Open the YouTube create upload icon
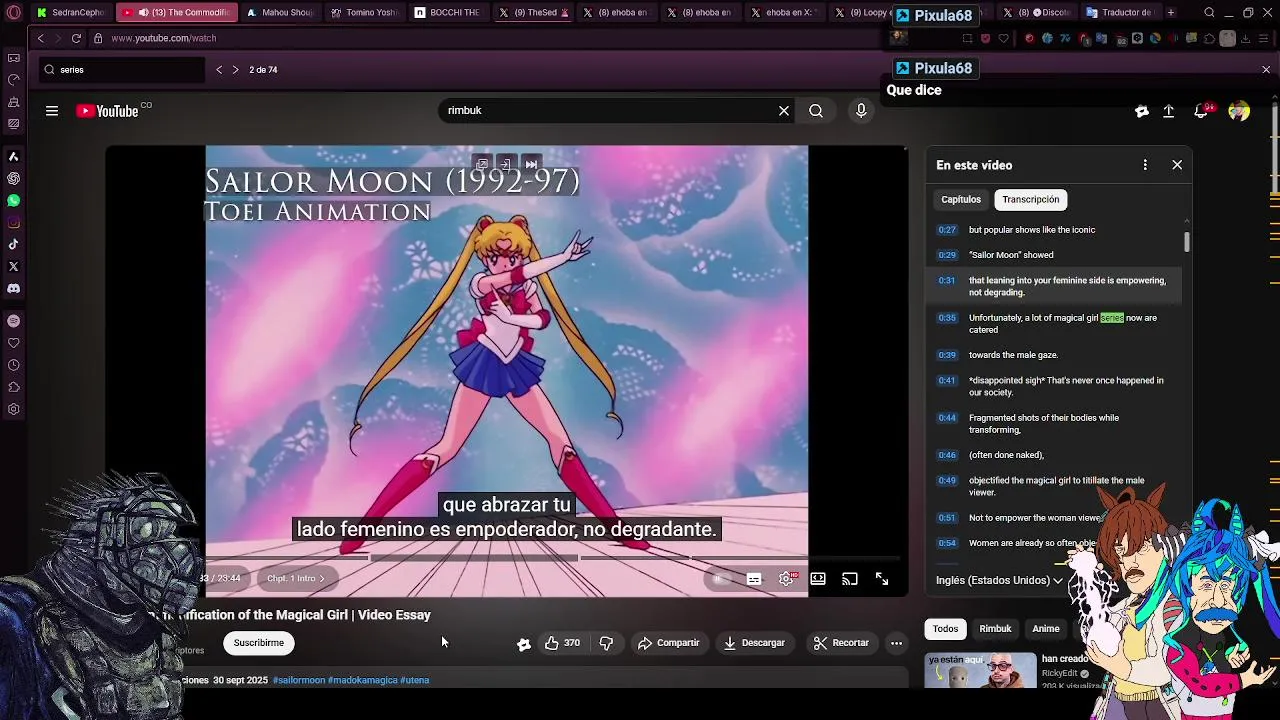 pos(1168,111)
